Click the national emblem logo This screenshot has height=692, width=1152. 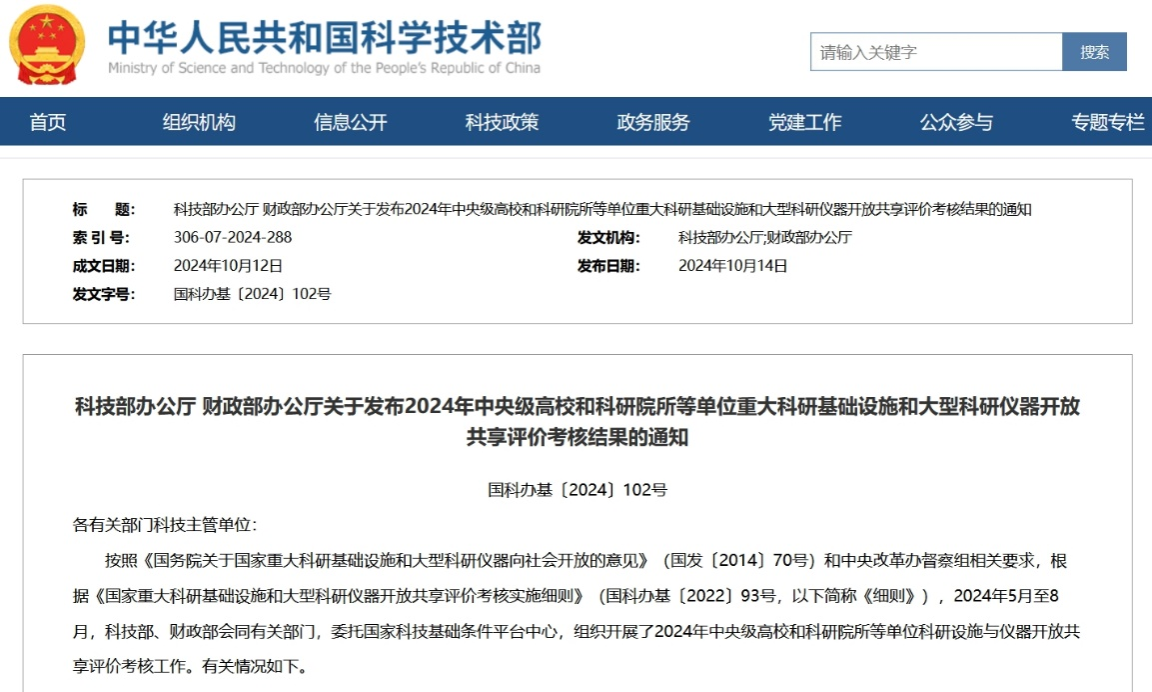(47, 45)
